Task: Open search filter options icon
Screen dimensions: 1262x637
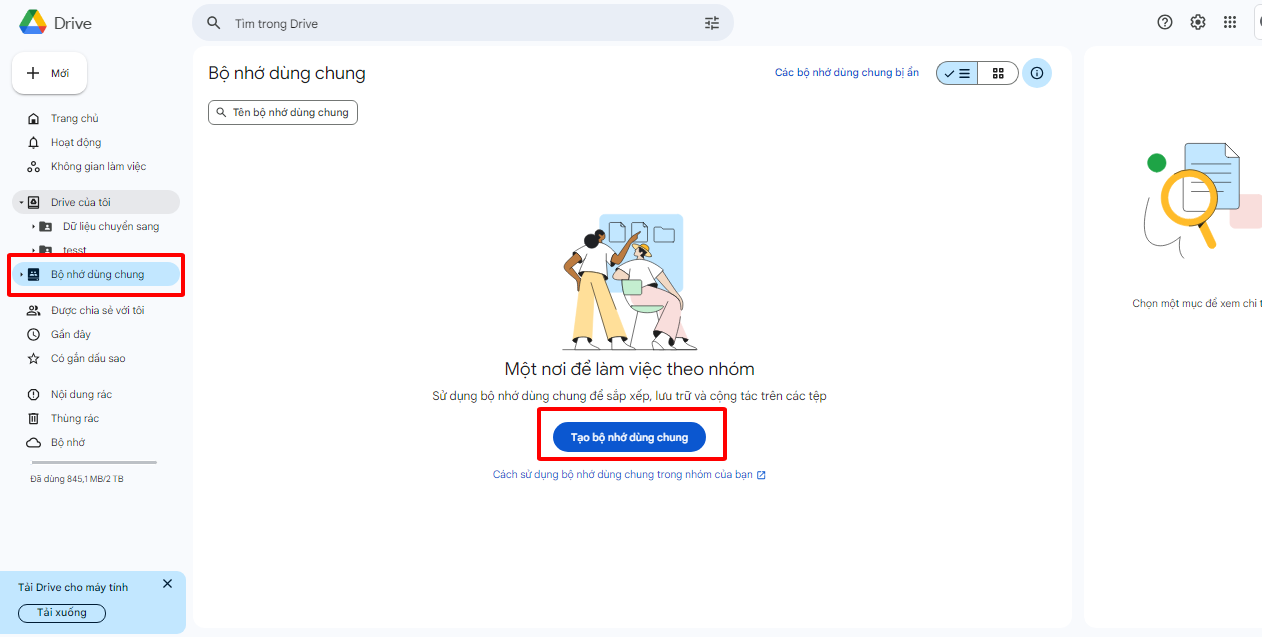Action: coord(712,23)
